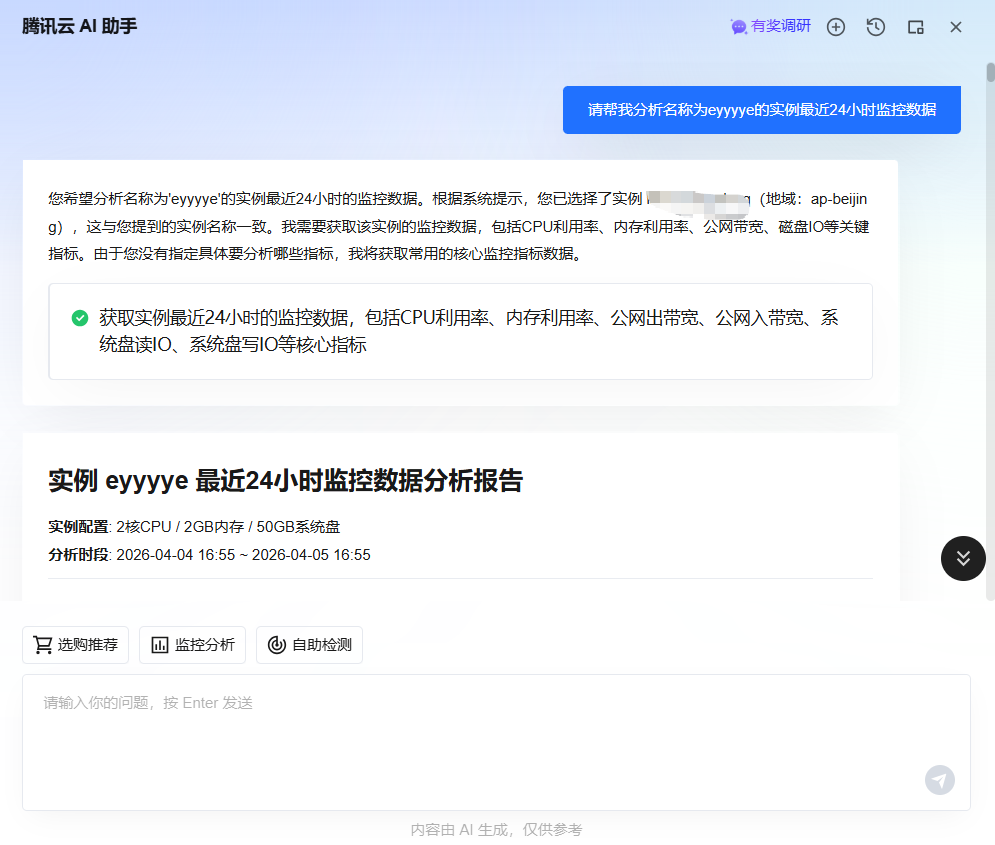Close the AI assistant panel

pyautogui.click(x=956, y=27)
